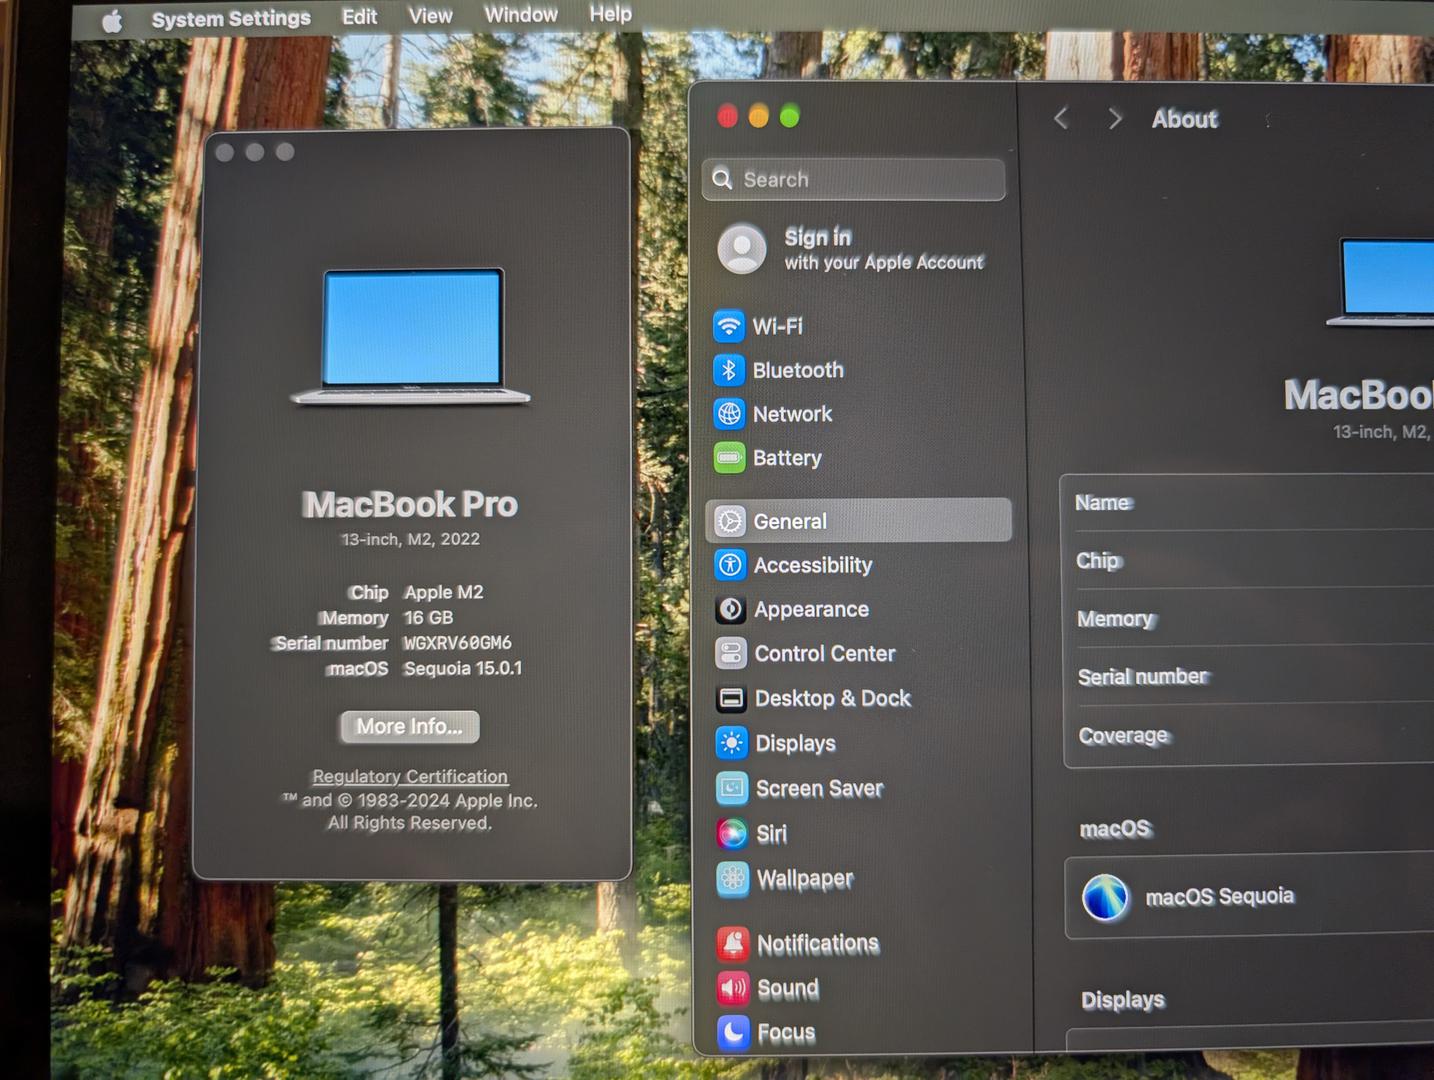Viewport: 1434px width, 1080px height.
Task: Open the Window menu
Action: point(521,14)
